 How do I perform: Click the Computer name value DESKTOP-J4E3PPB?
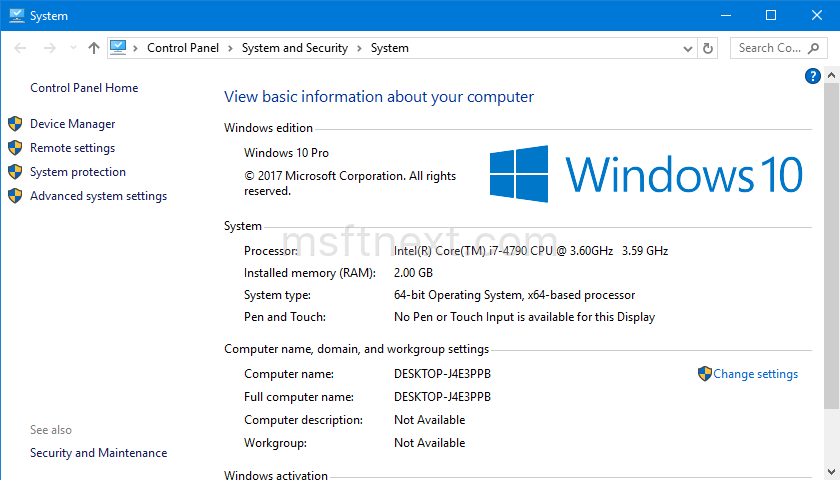[442, 374]
